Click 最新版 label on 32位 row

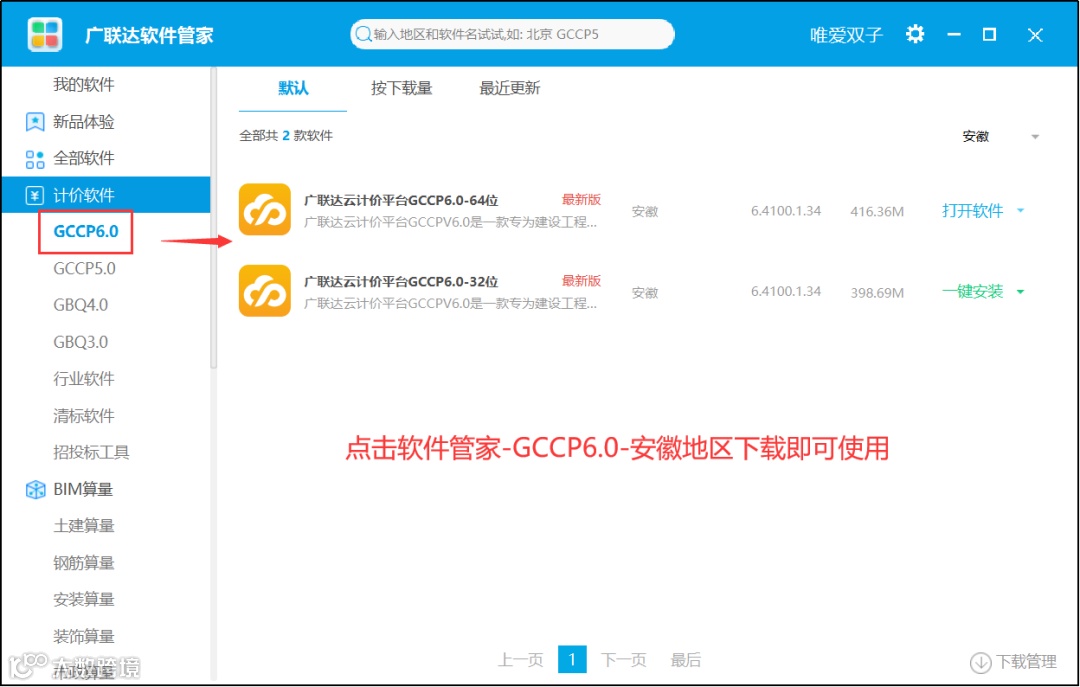pos(581,281)
